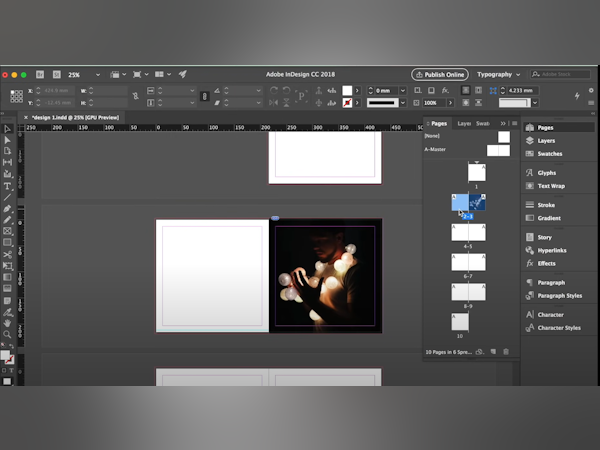Select the A-Master page thumbnail
The image size is (600, 450).
pyautogui.click(x=498, y=150)
